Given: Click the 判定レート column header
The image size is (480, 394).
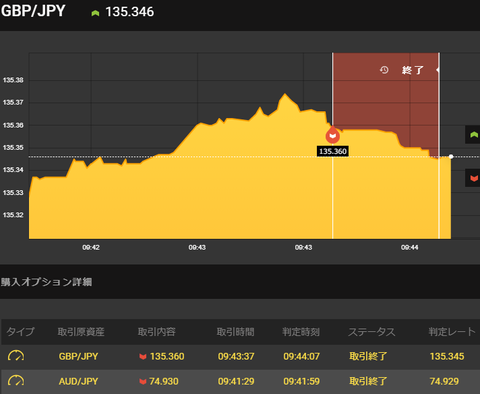Looking at the screenshot, I should [x=452, y=332].
